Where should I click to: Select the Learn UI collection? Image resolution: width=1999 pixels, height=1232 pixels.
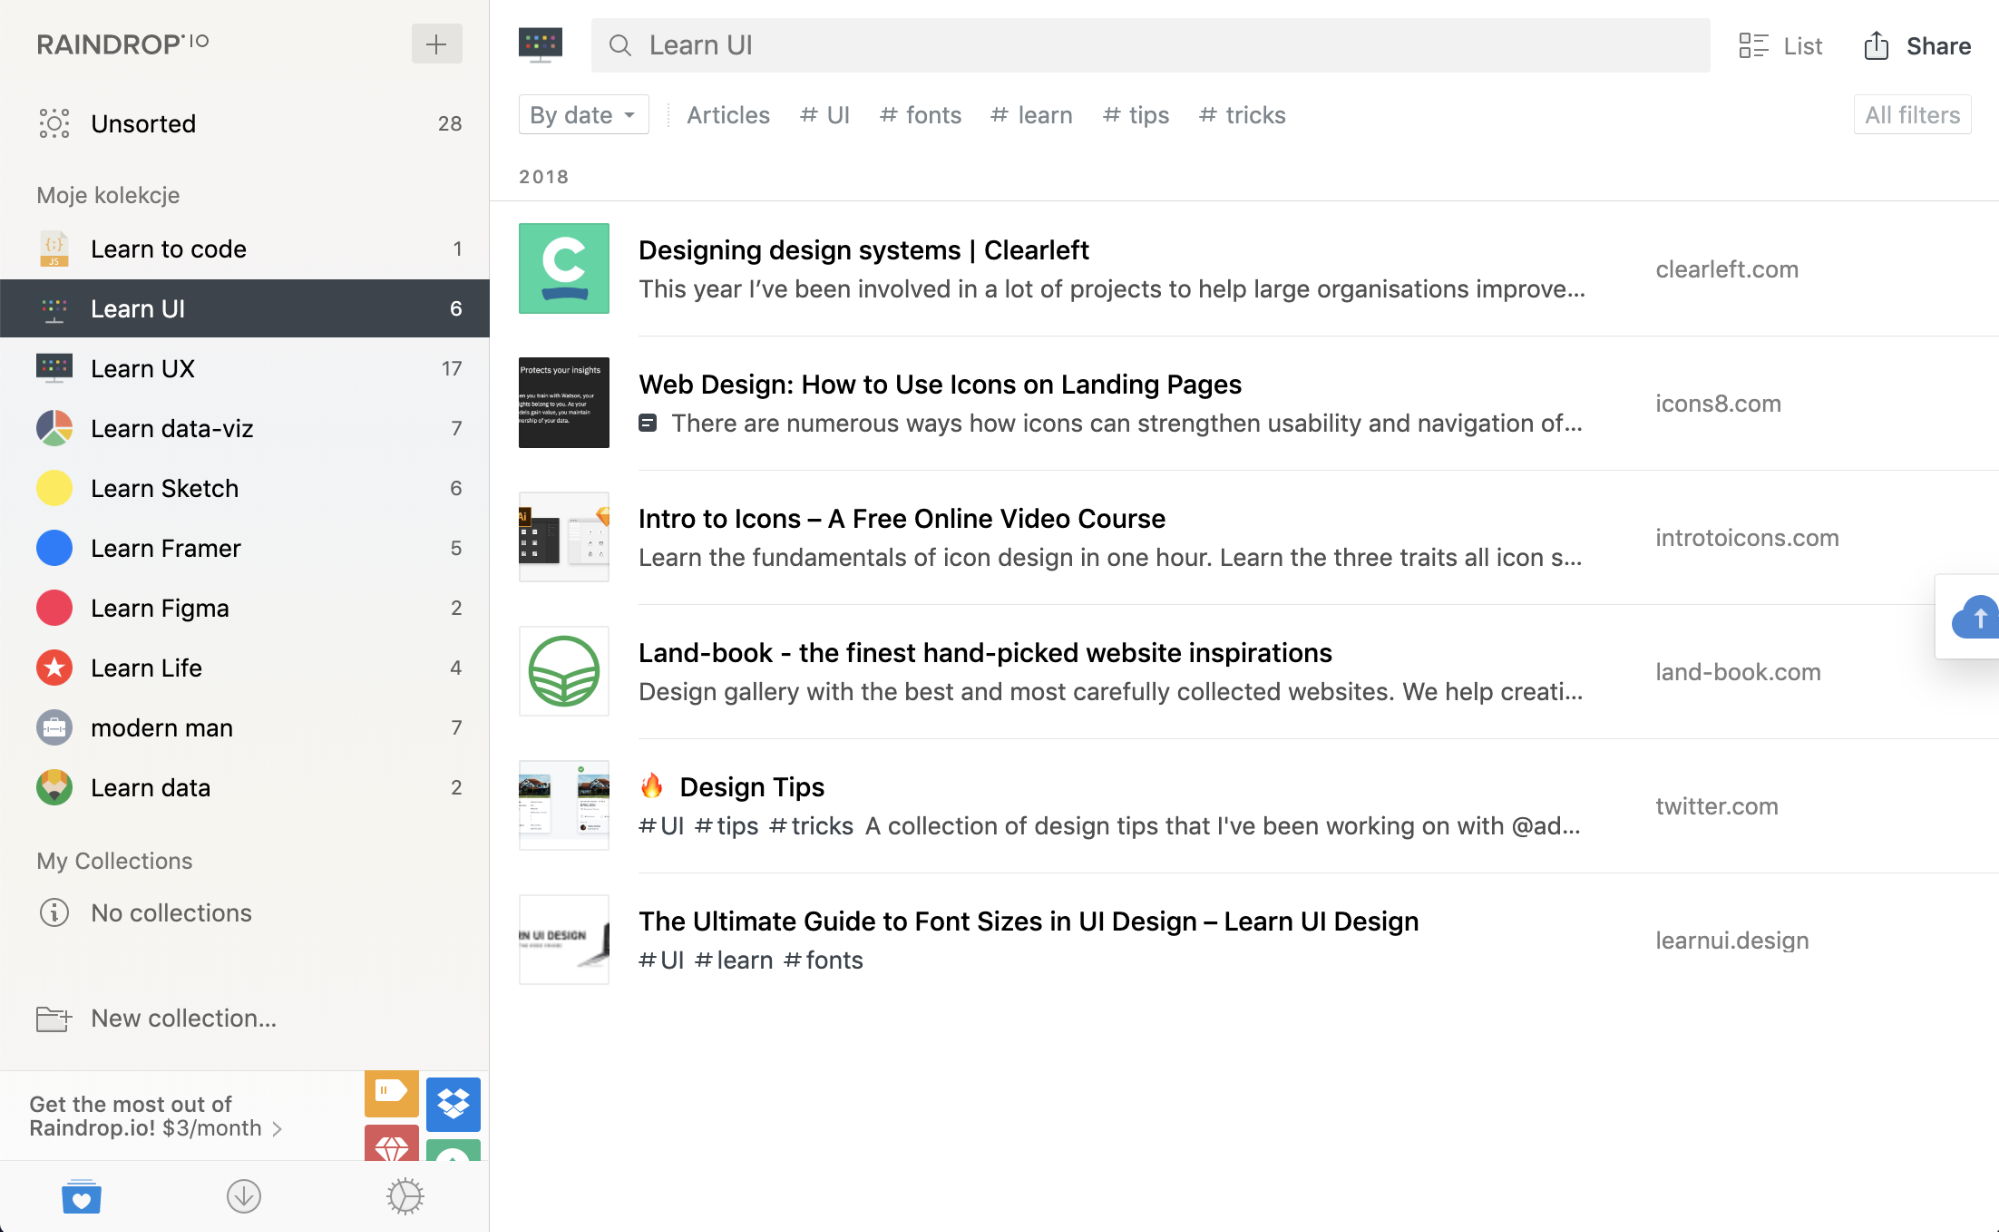click(244, 309)
